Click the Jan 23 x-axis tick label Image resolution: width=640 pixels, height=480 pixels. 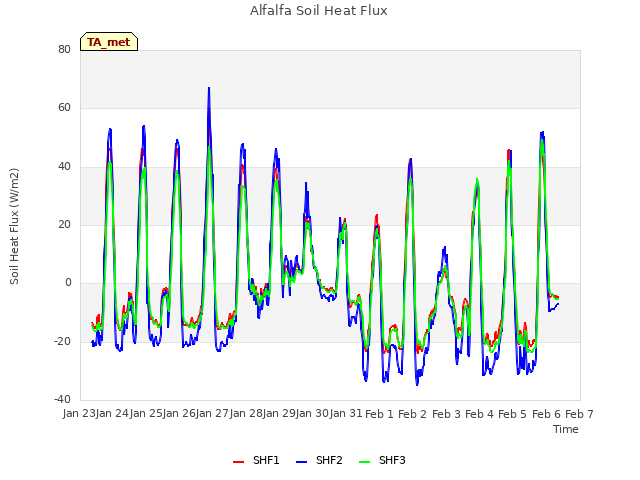click(78, 413)
